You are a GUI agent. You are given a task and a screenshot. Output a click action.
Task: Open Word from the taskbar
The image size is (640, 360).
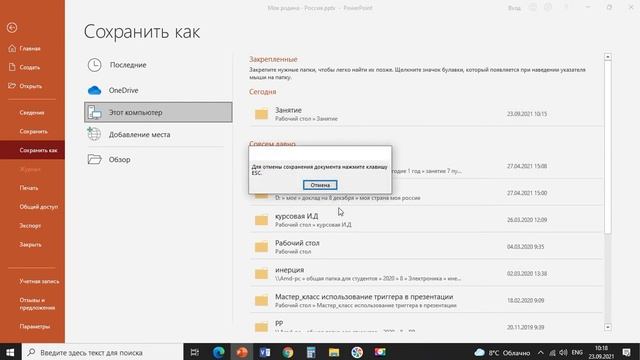point(264,352)
